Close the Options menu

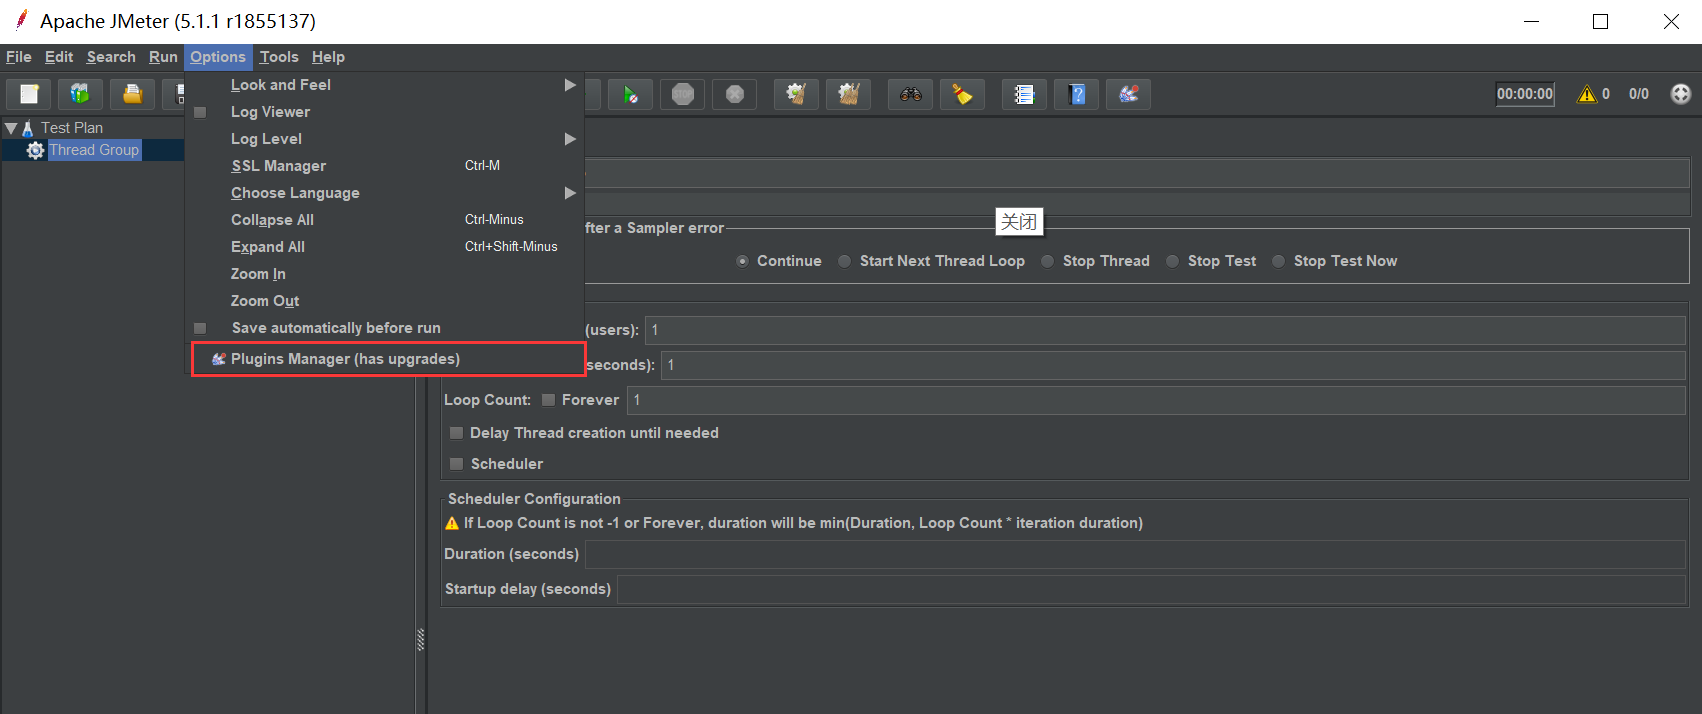coord(218,57)
